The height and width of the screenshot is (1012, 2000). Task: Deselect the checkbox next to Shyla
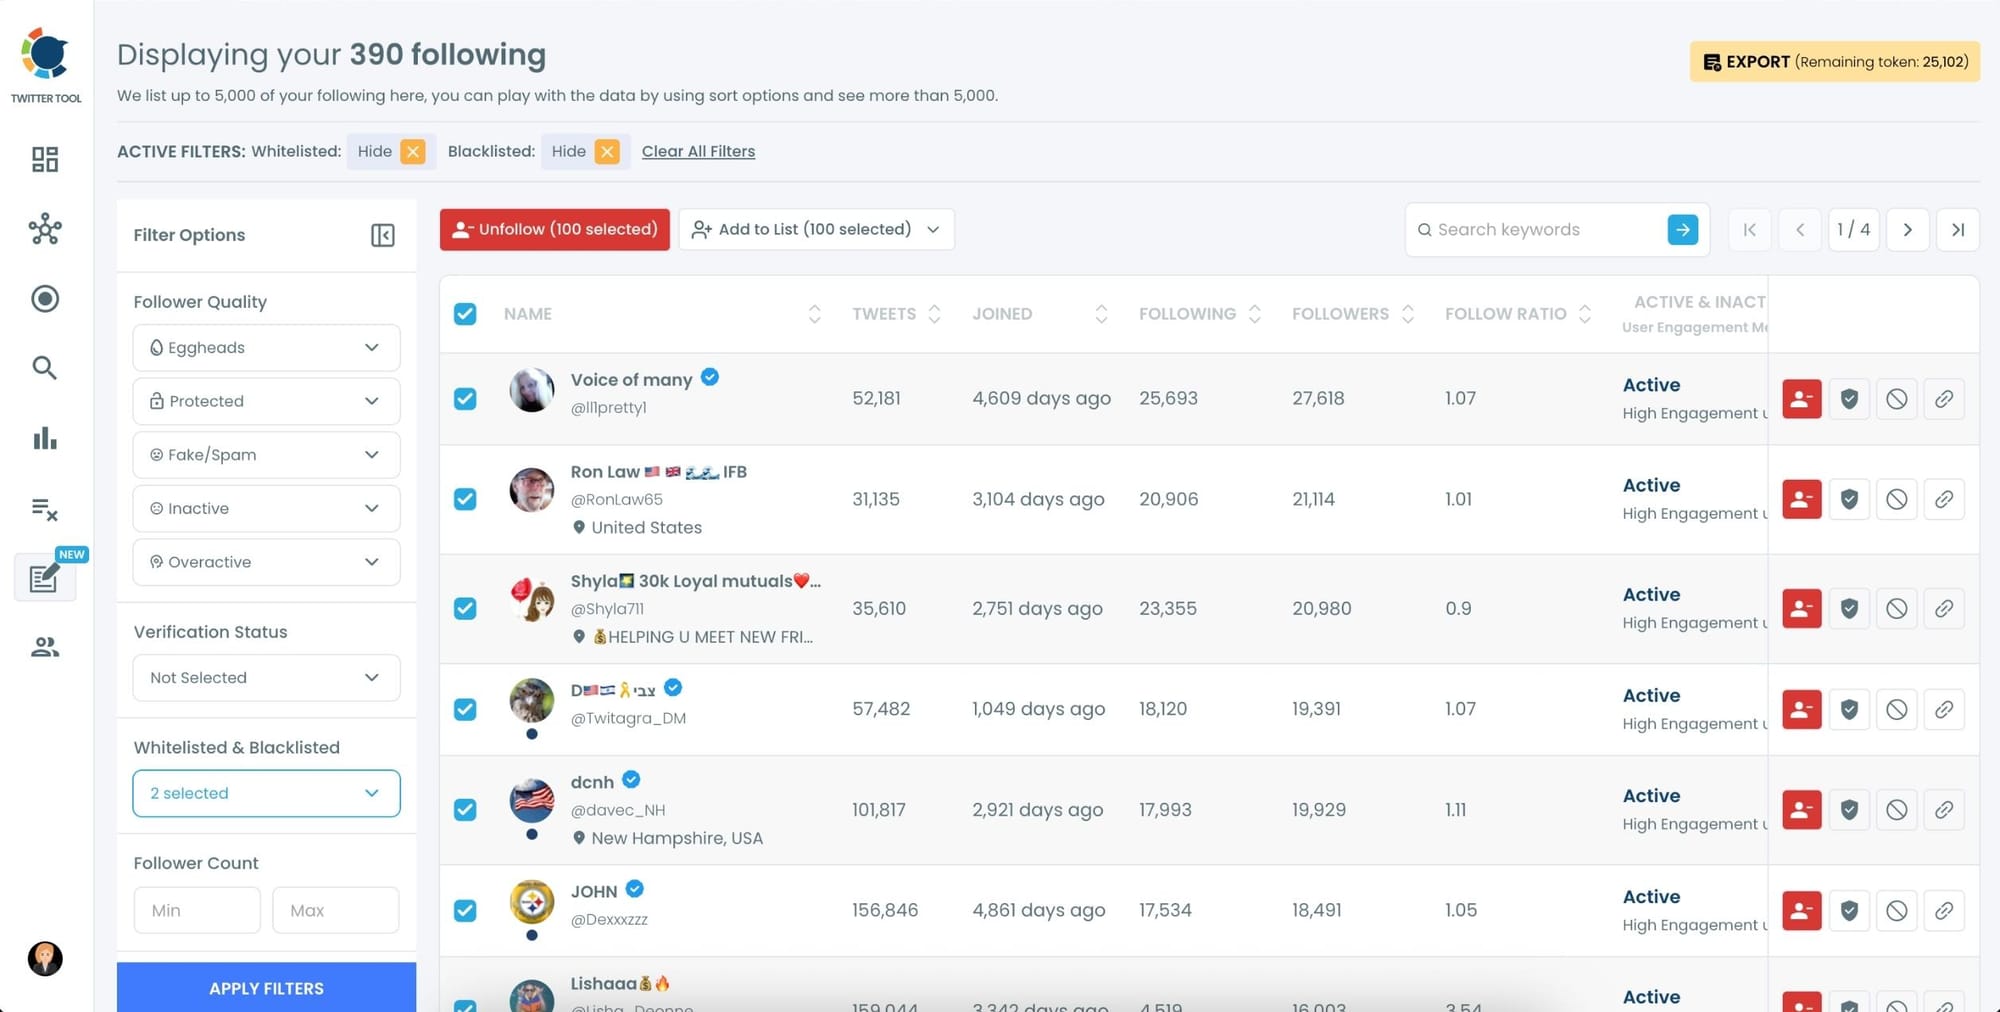coord(465,608)
